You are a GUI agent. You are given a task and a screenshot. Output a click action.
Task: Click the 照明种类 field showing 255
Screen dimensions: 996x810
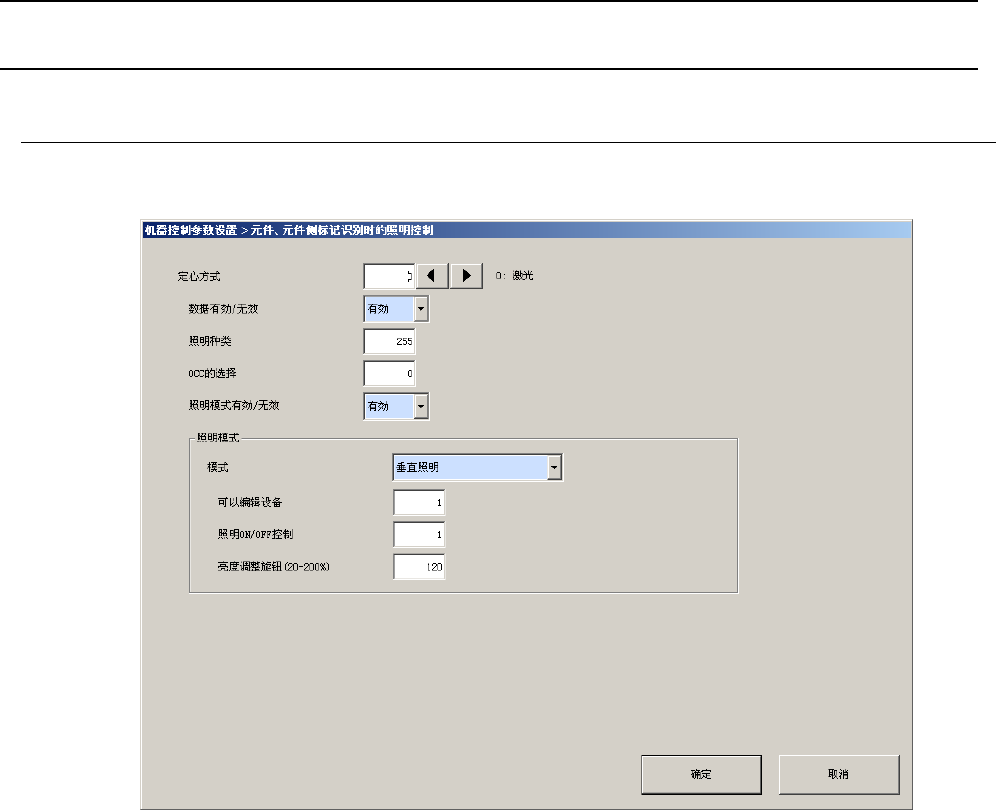coord(389,341)
